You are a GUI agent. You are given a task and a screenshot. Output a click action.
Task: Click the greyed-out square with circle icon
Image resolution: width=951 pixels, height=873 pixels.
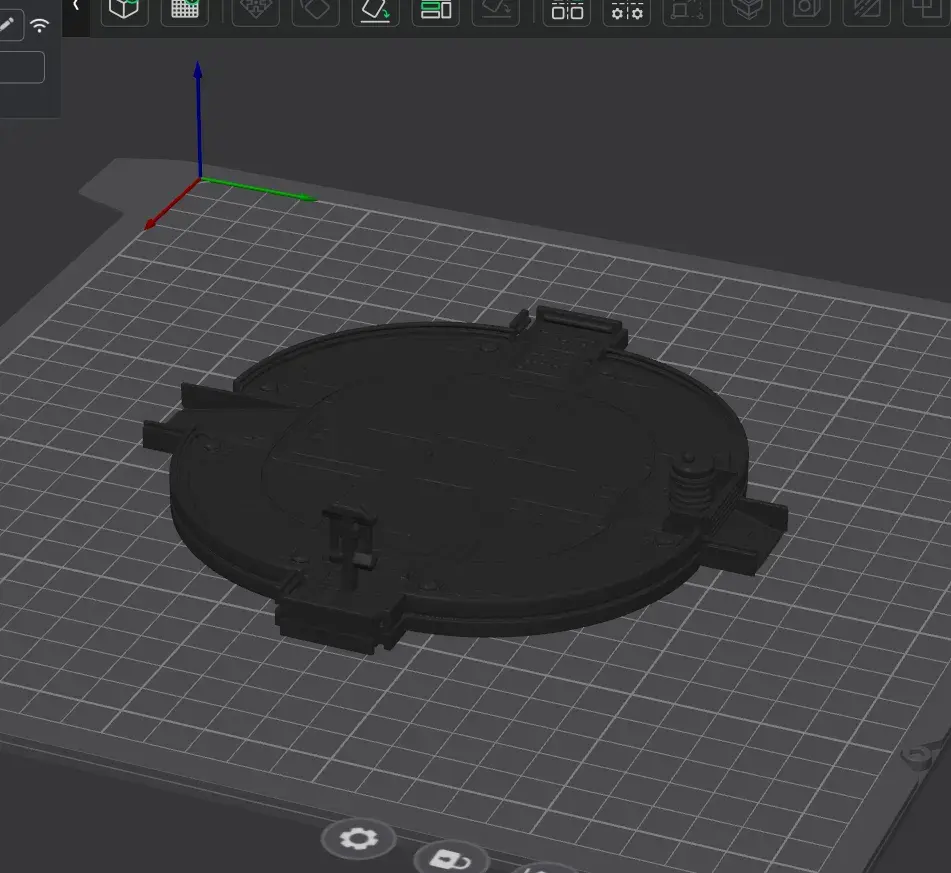pyautogui.click(x=807, y=9)
